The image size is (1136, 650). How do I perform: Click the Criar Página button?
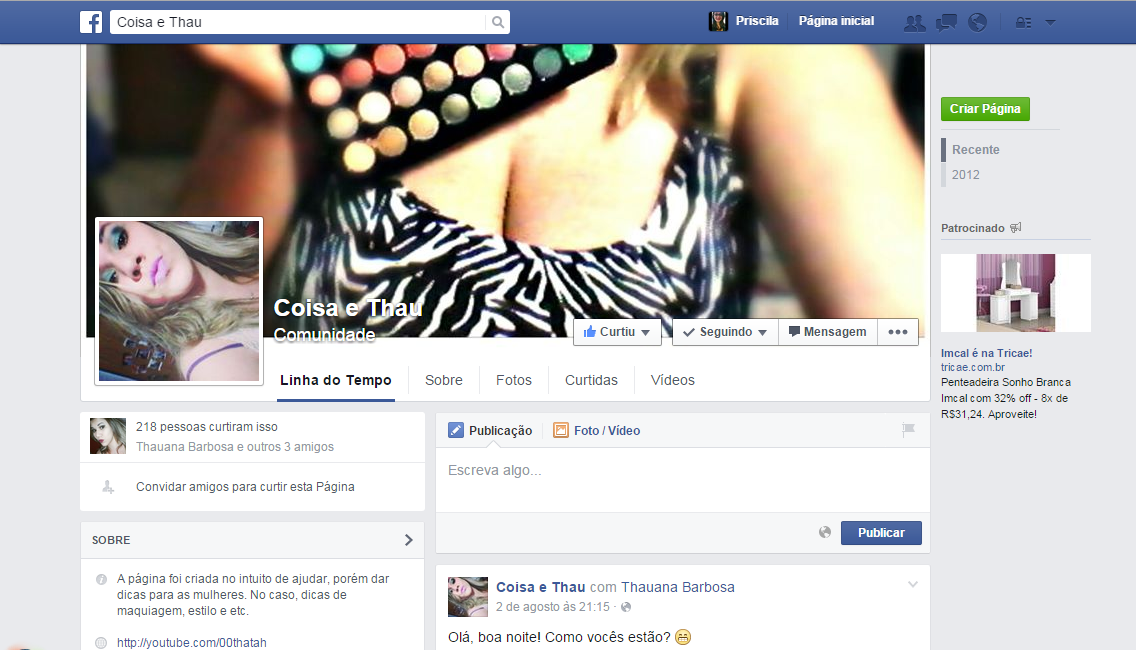pyautogui.click(x=985, y=109)
